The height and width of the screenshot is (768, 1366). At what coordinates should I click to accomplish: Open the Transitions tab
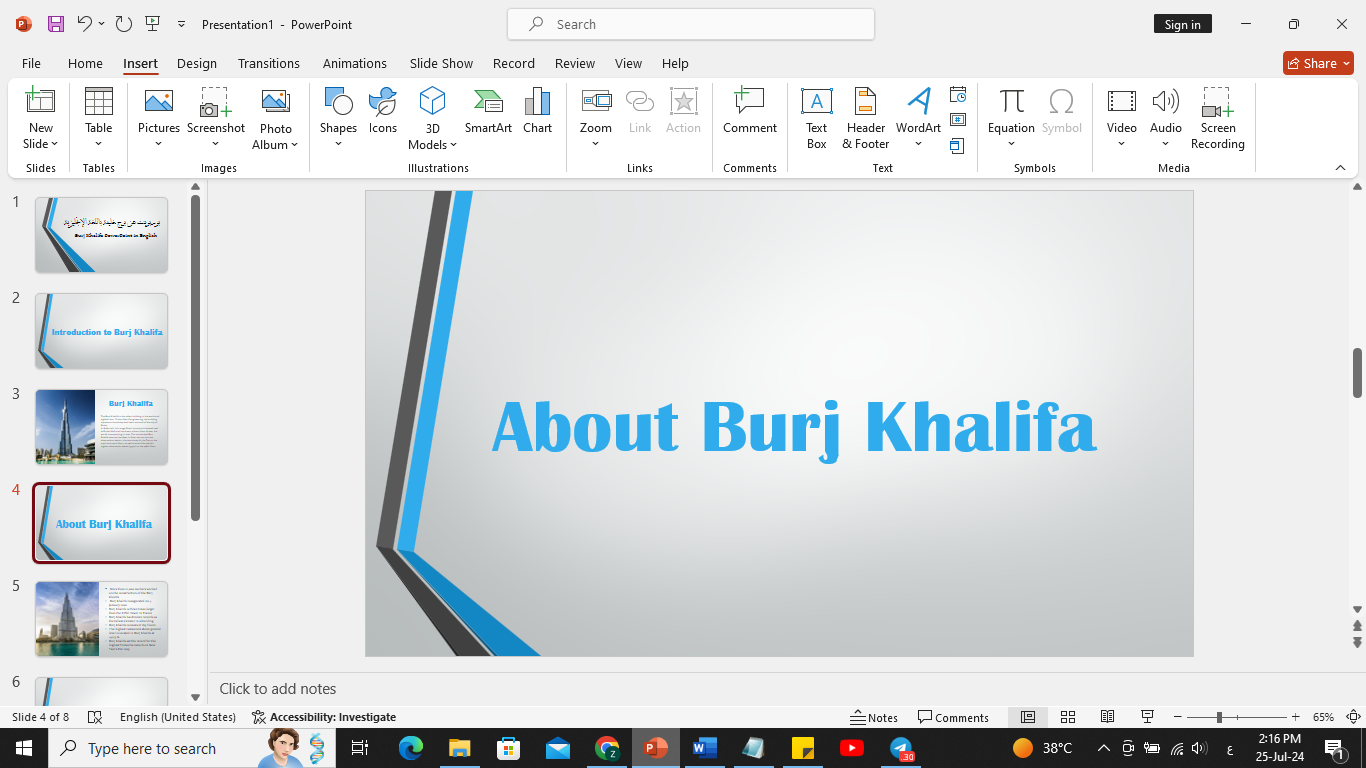pos(269,63)
